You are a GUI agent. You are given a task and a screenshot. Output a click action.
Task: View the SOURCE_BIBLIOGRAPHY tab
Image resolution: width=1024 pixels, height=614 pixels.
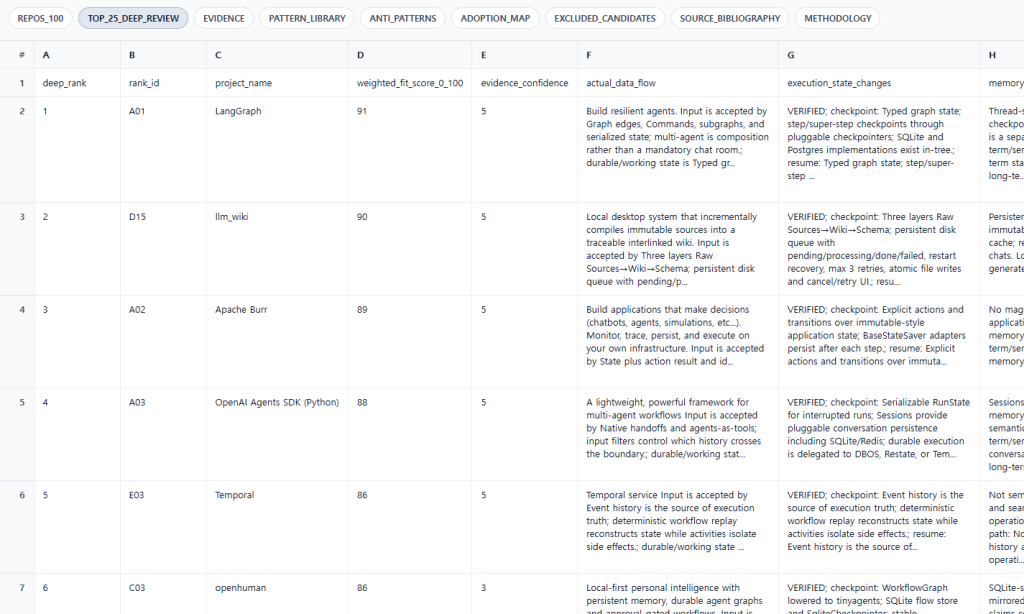pyautogui.click(x=729, y=18)
